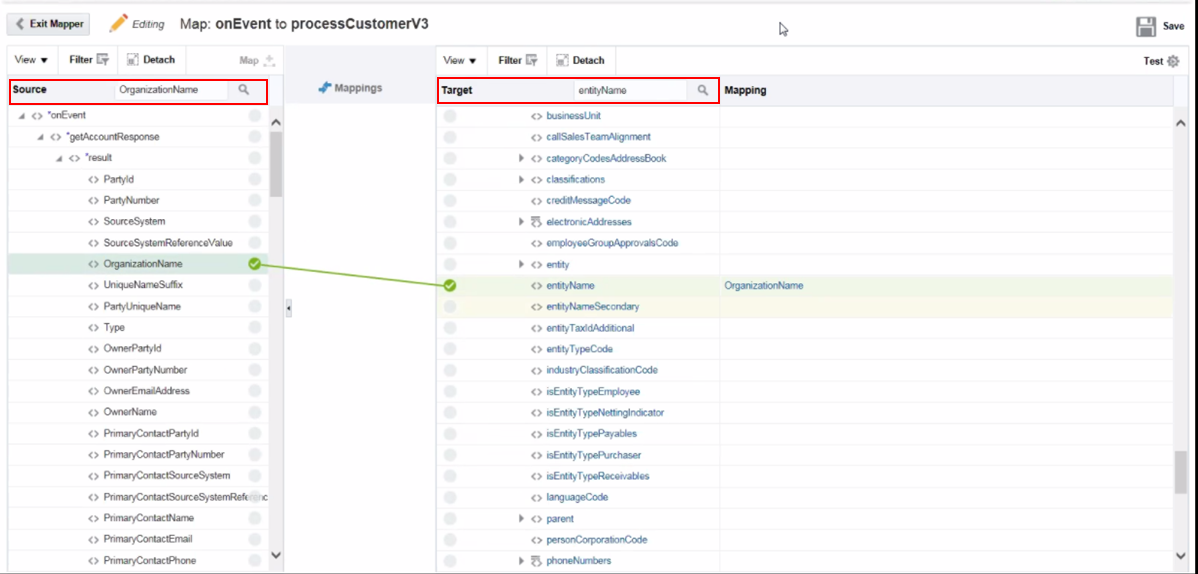Viewport: 1198px width, 574px height.
Task: Toggle the OrganizationName mapped green checkmark
Action: click(254, 264)
